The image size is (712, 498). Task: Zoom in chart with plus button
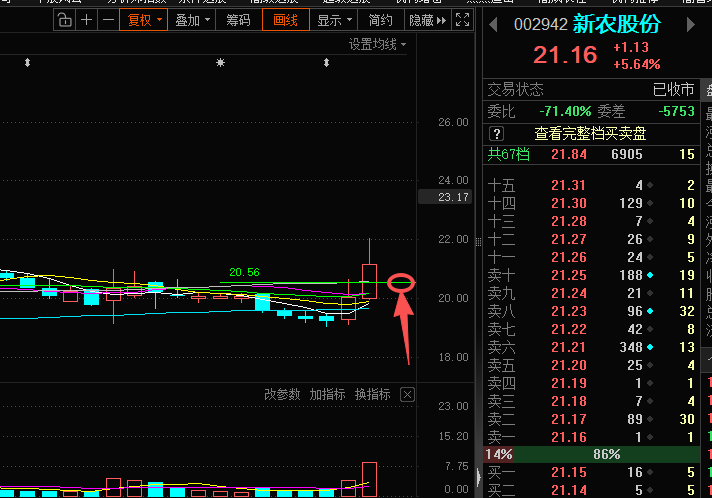tap(86, 20)
